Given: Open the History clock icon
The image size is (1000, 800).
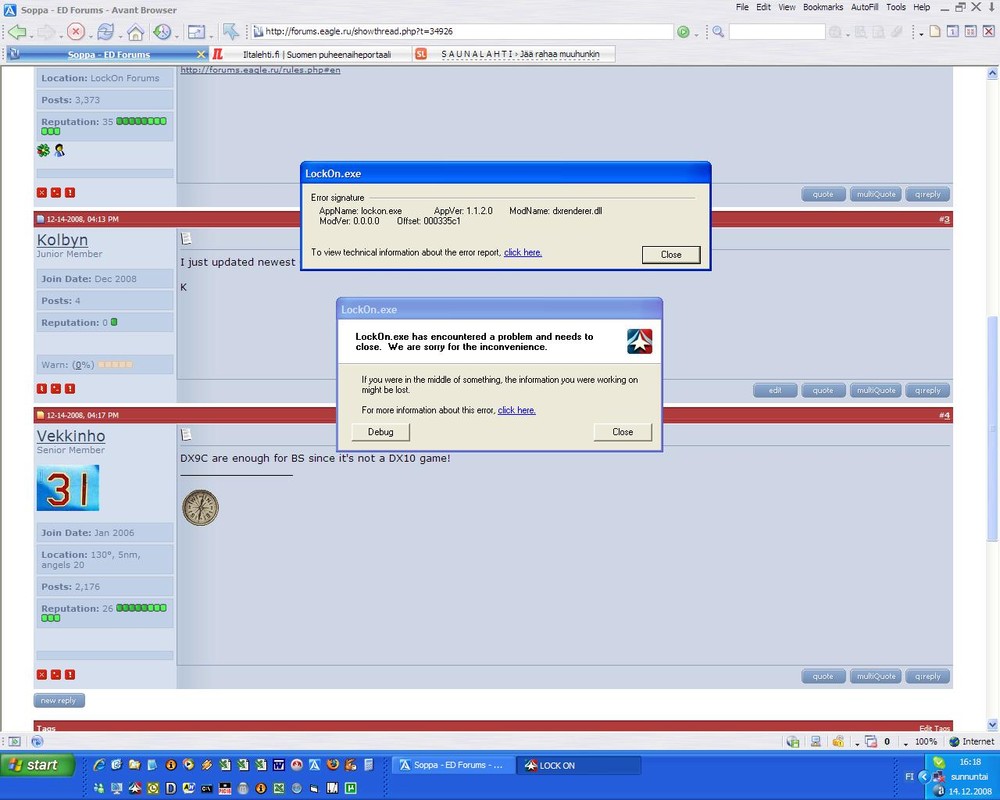Looking at the screenshot, I should 163,31.
